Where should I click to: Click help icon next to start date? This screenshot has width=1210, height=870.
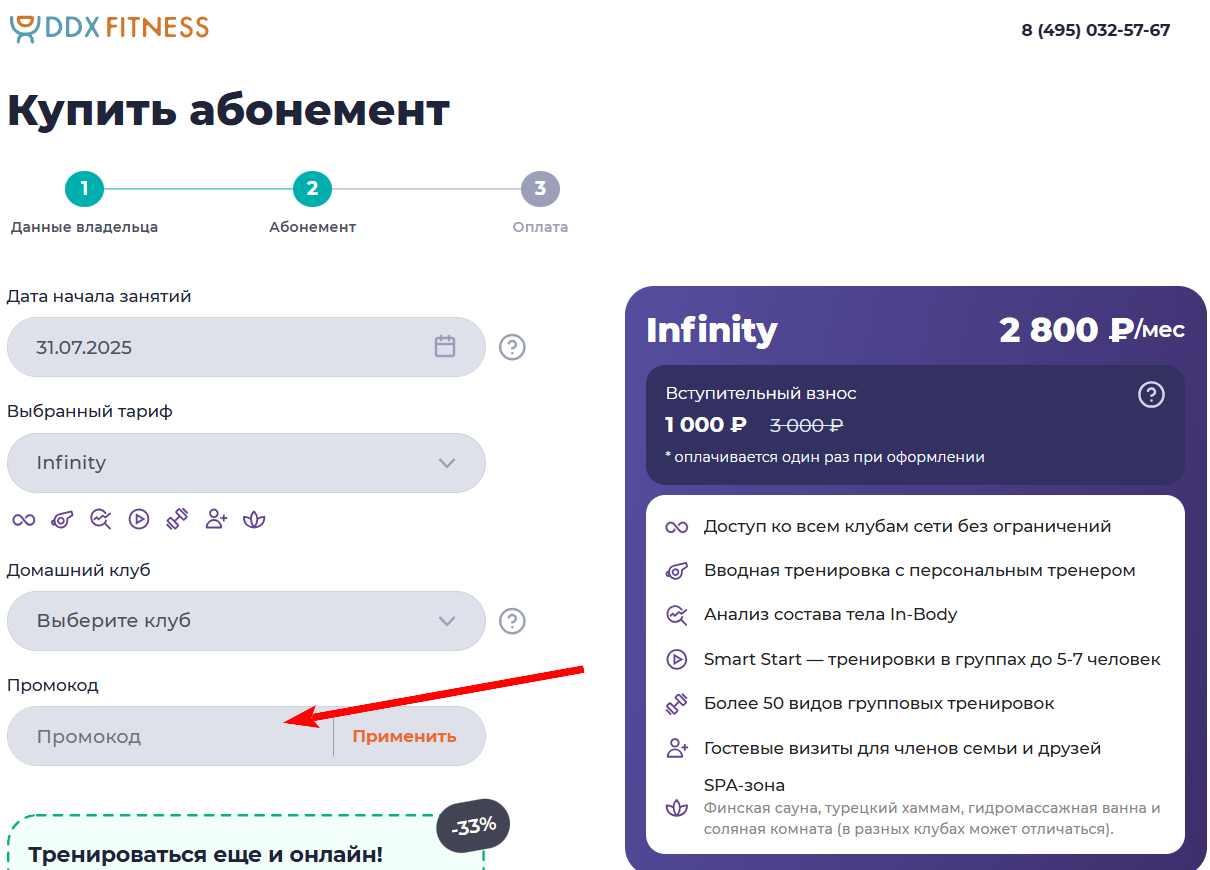[512, 347]
